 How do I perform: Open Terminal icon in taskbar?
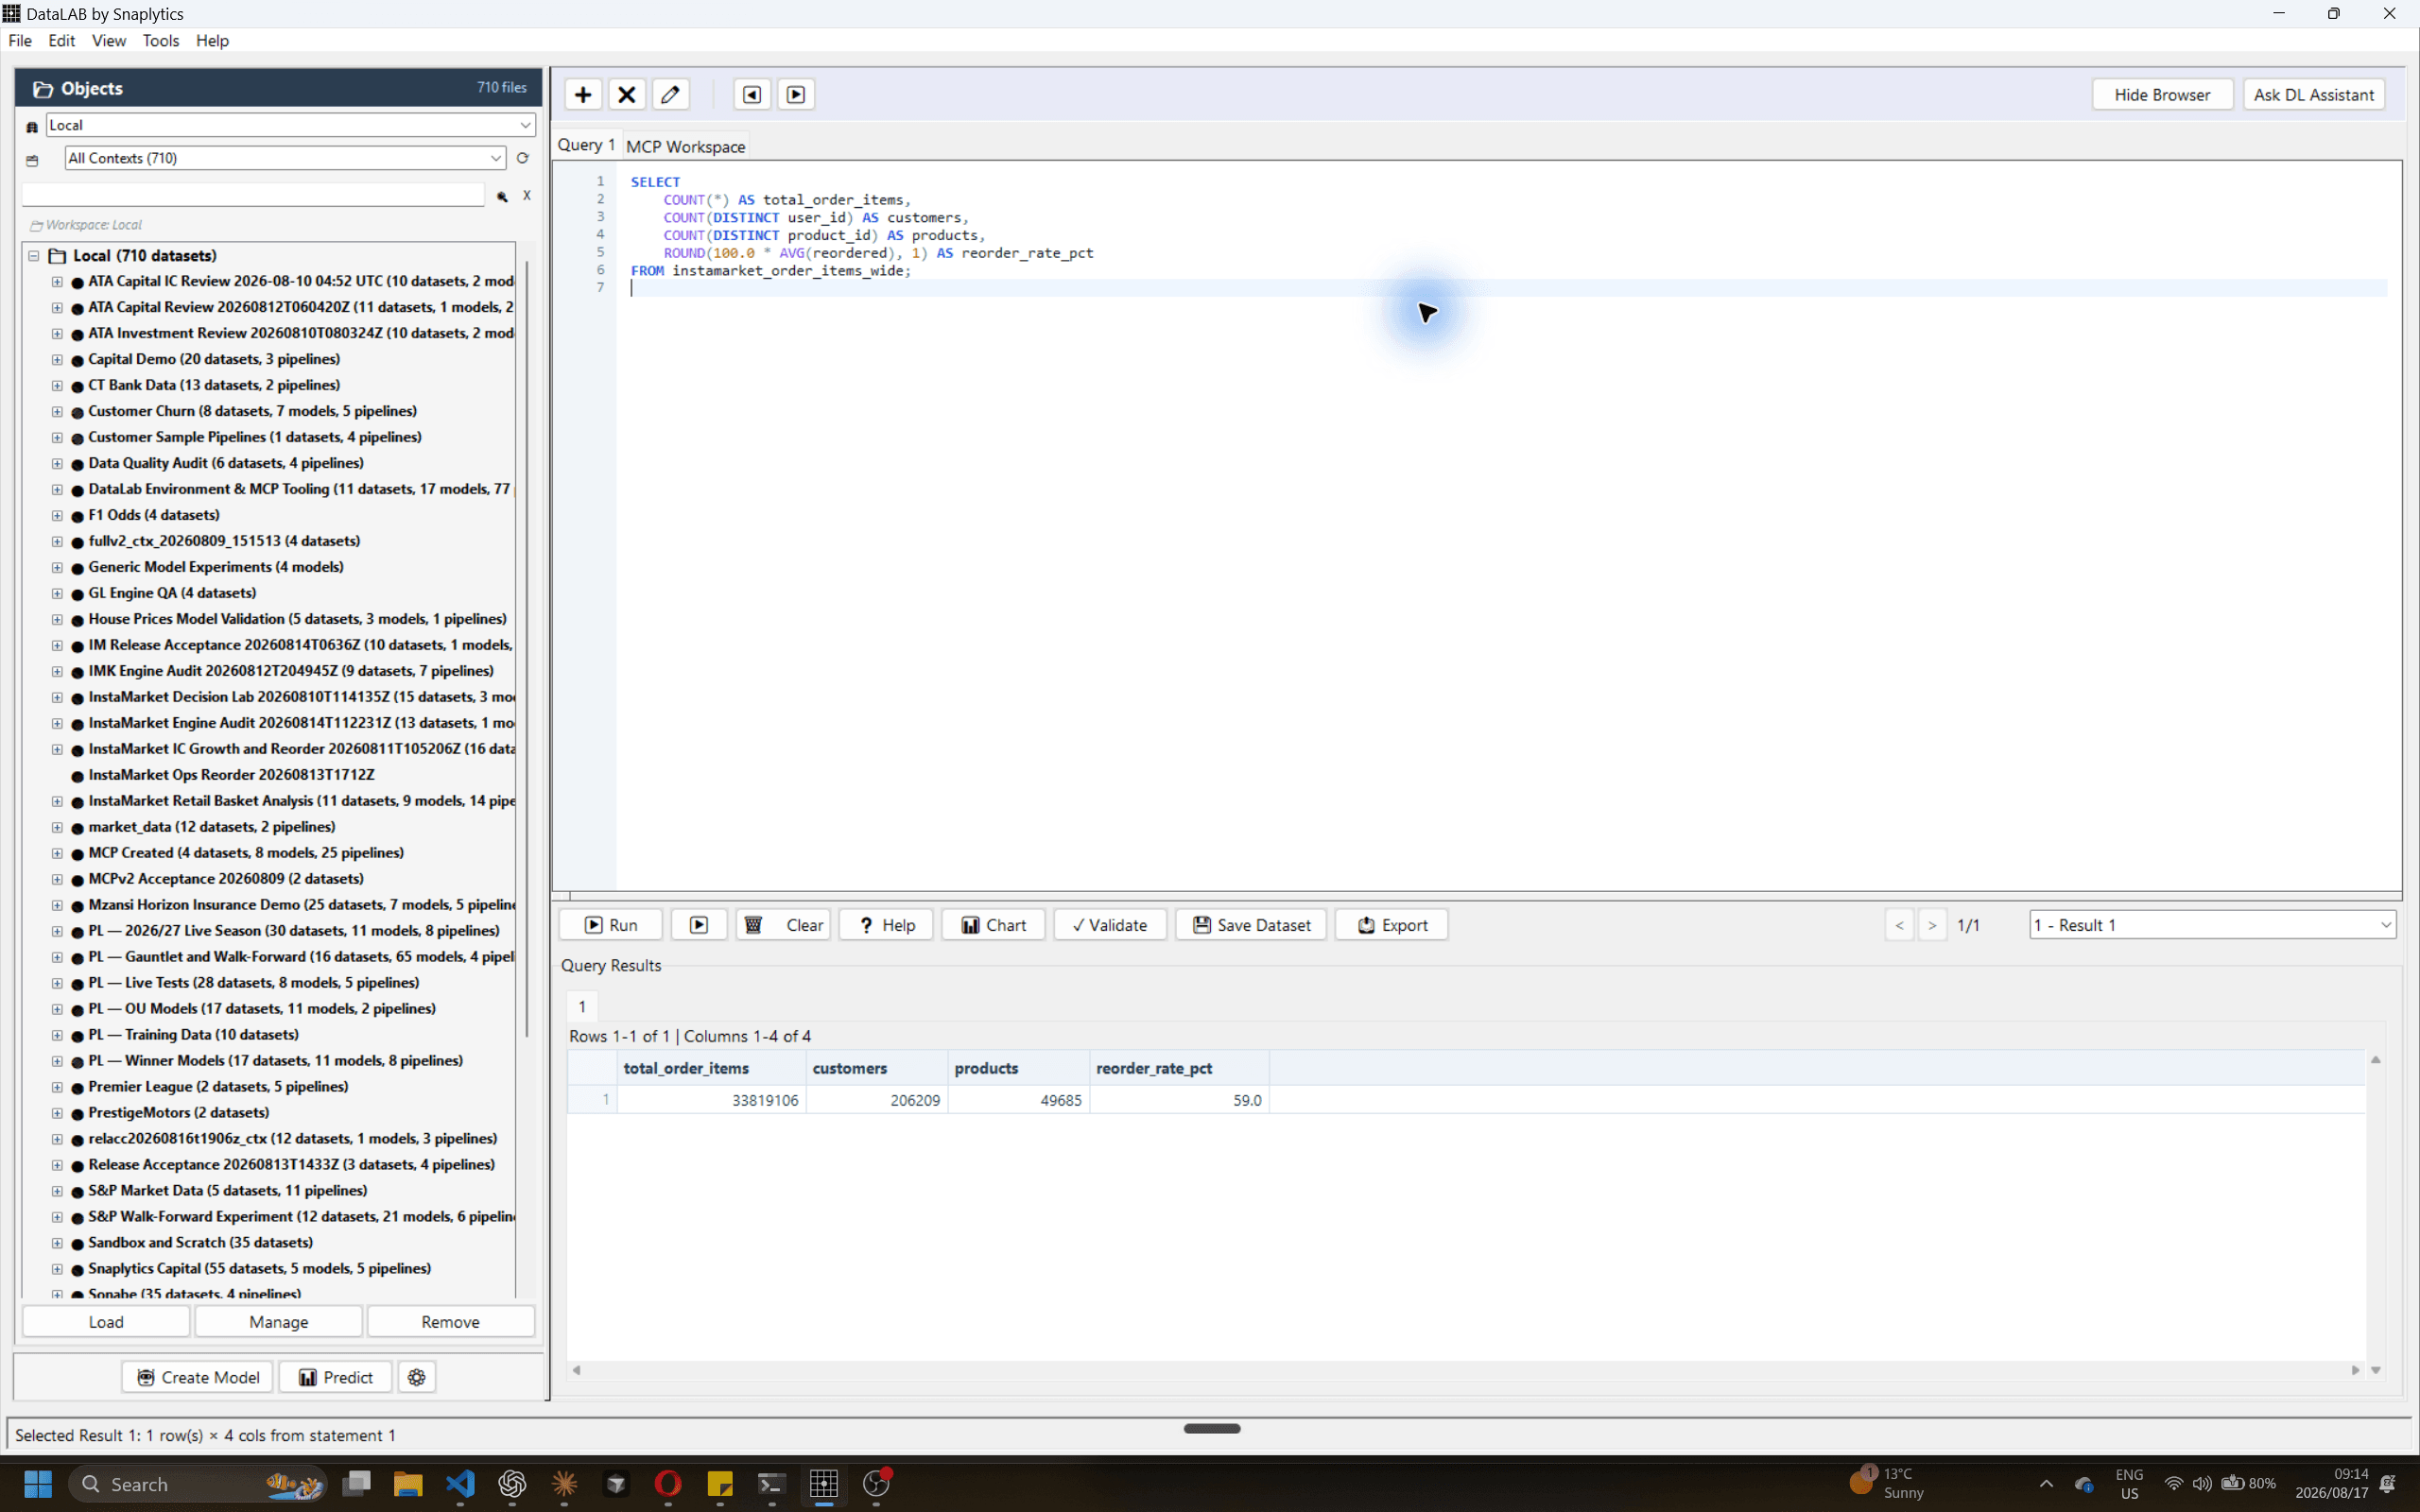click(772, 1484)
